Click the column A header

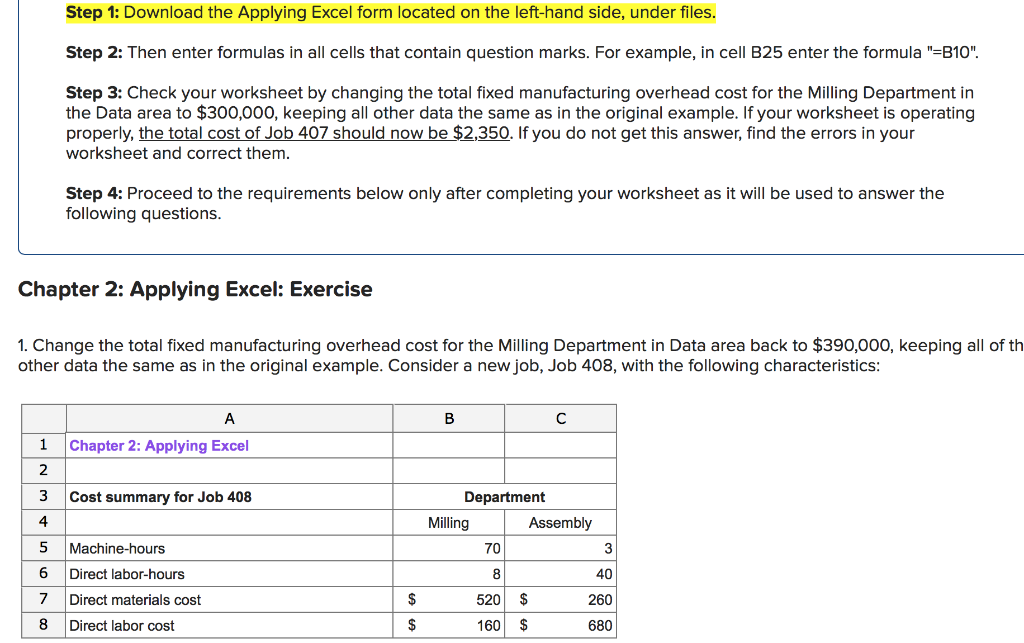click(x=228, y=418)
